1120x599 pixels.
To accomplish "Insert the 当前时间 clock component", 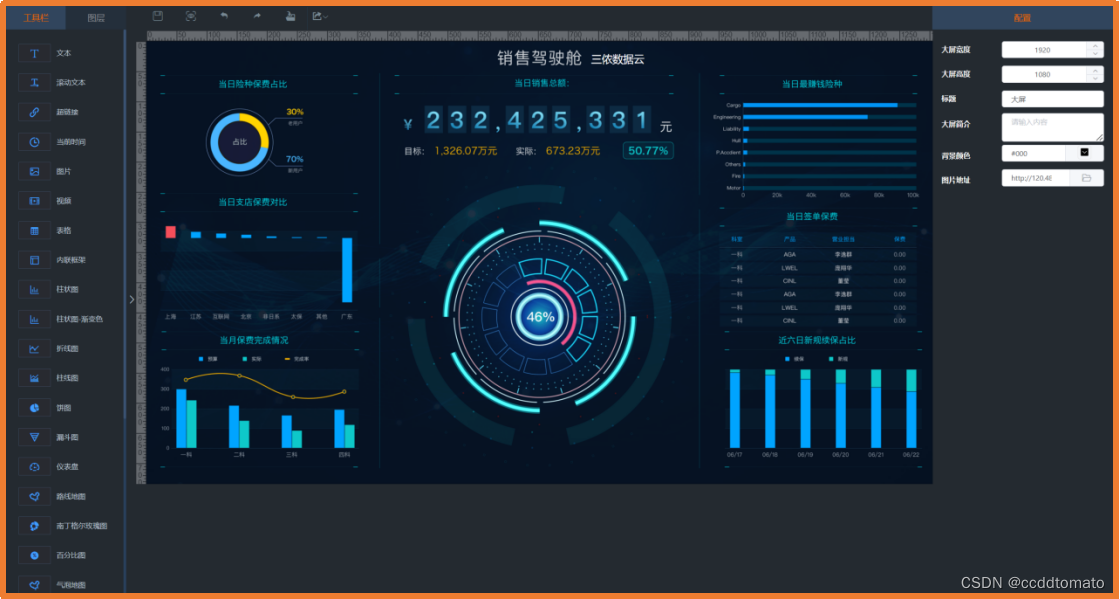I will 34,142.
